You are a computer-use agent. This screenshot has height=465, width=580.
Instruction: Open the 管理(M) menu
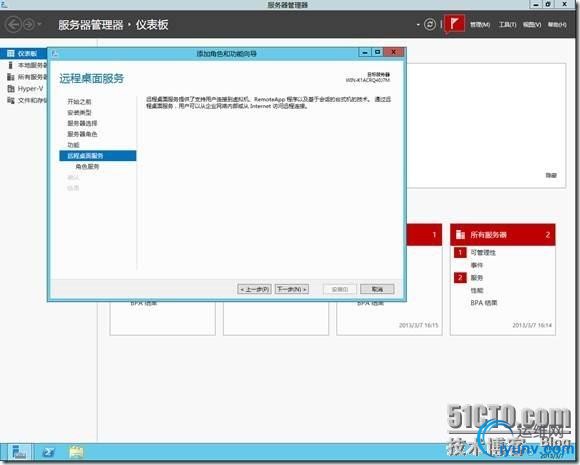[480, 25]
